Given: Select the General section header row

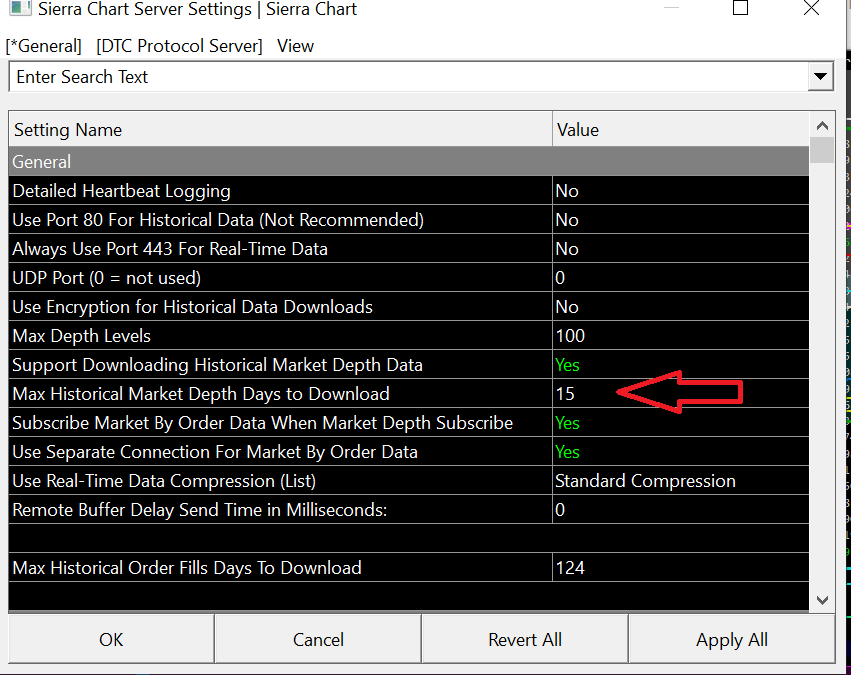Looking at the screenshot, I should pos(409,162).
